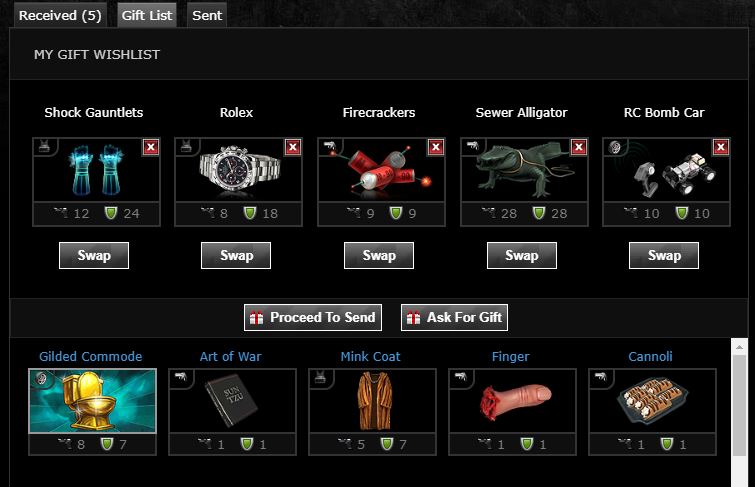The image size is (755, 487).
Task: Click Ask For Gift button
Action: point(455,317)
